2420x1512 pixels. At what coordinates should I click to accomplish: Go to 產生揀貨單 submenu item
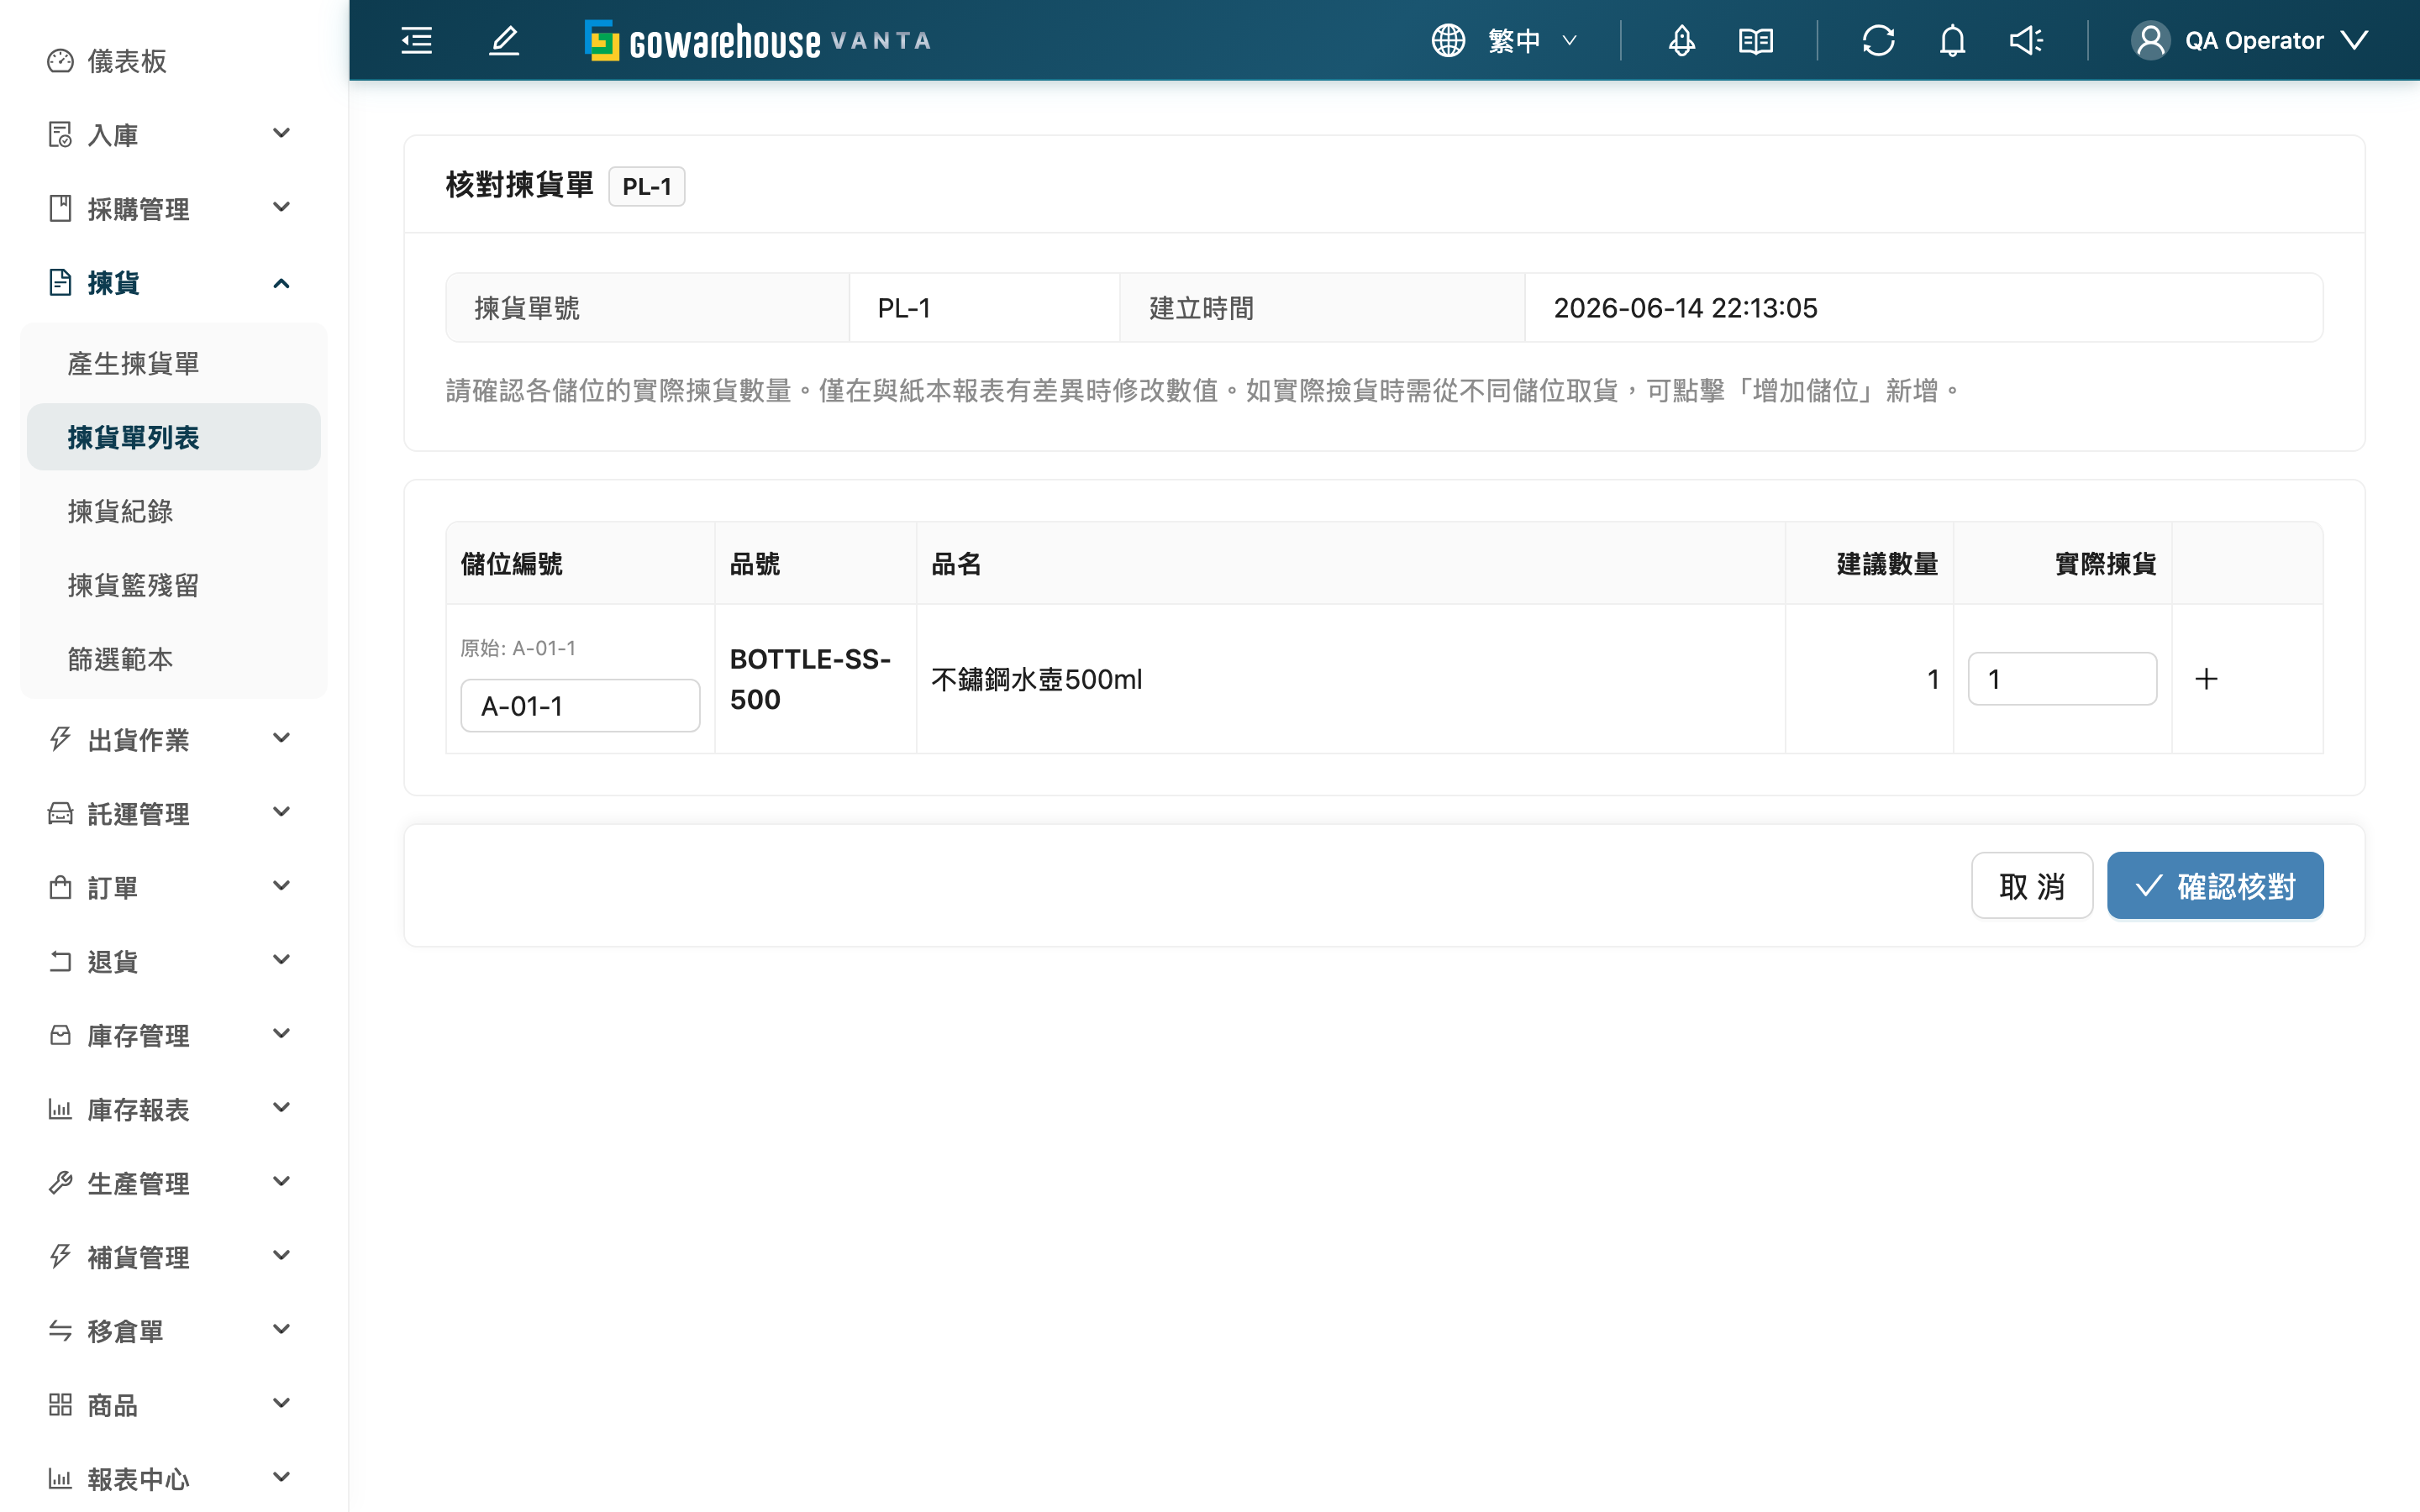tap(174, 364)
